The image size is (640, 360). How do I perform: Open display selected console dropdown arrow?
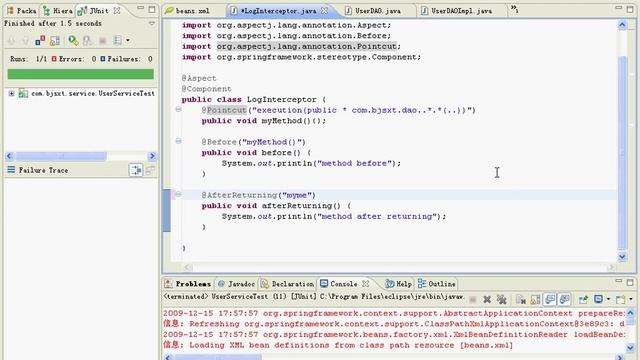click(x=608, y=300)
